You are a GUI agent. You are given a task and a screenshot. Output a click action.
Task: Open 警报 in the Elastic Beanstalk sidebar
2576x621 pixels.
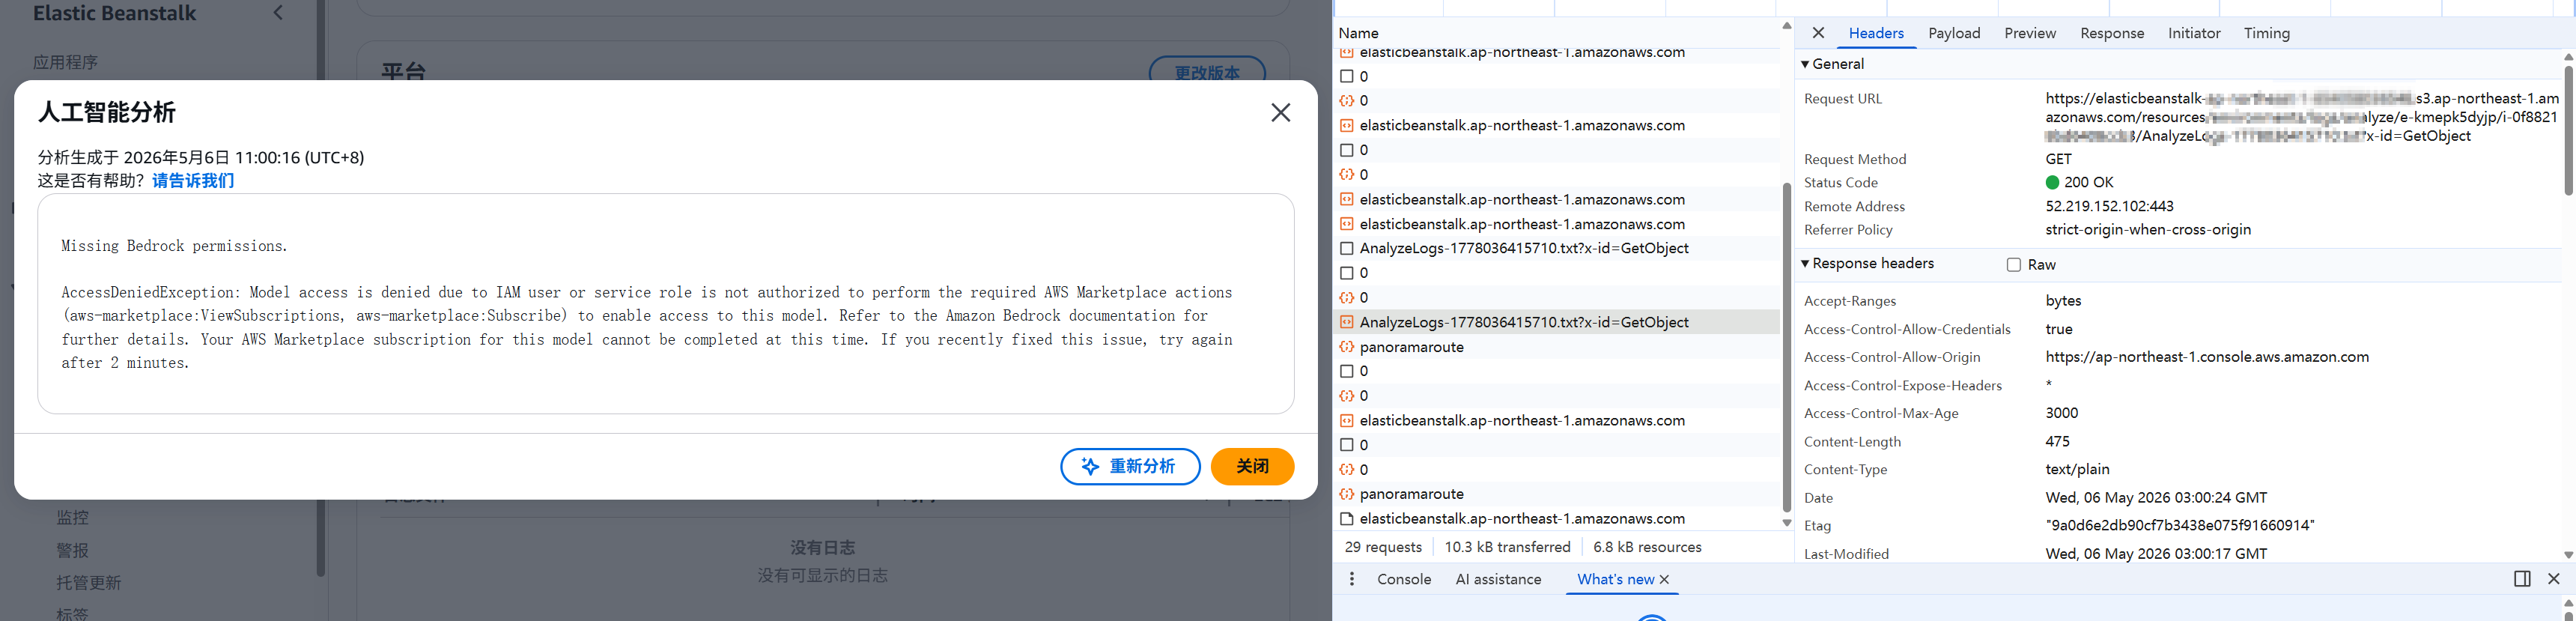pos(73,551)
